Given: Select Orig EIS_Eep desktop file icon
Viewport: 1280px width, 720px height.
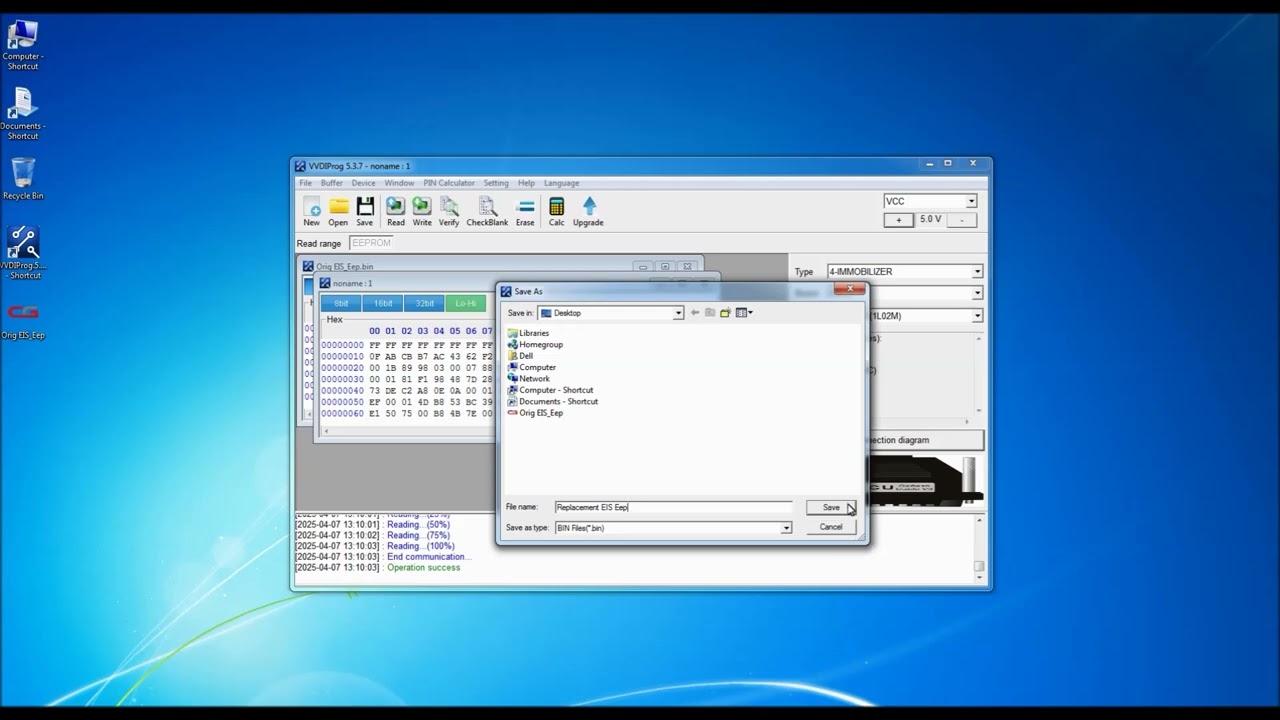Looking at the screenshot, I should pyautogui.click(x=23, y=320).
